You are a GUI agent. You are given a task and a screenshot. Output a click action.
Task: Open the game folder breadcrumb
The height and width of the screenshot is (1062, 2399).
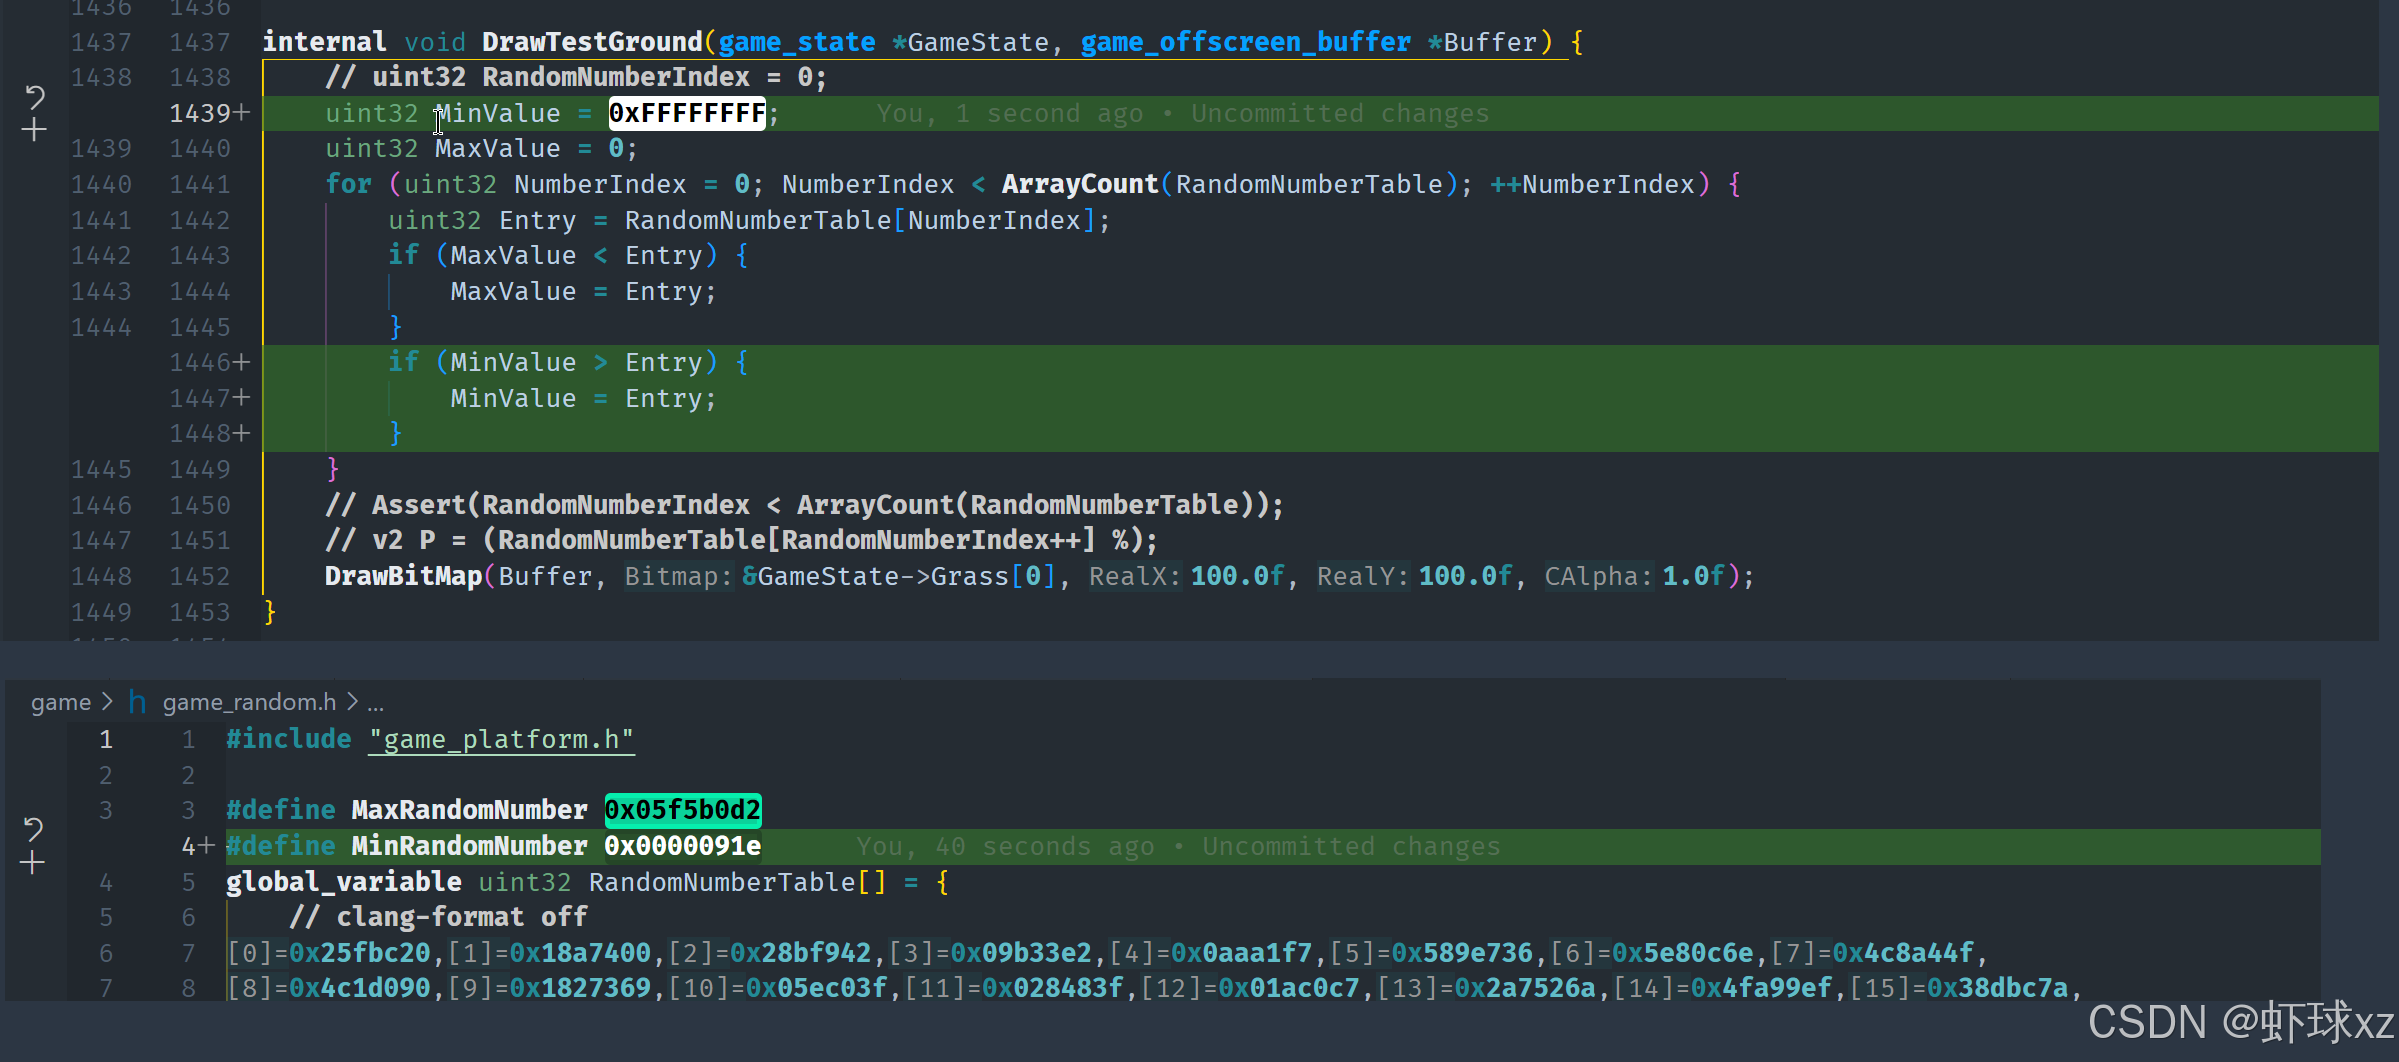pyautogui.click(x=60, y=703)
